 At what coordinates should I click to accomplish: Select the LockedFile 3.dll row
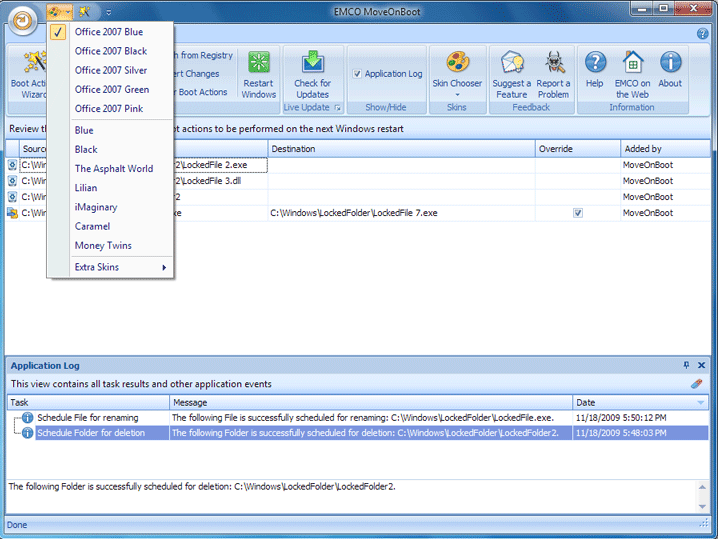click(x=359, y=181)
